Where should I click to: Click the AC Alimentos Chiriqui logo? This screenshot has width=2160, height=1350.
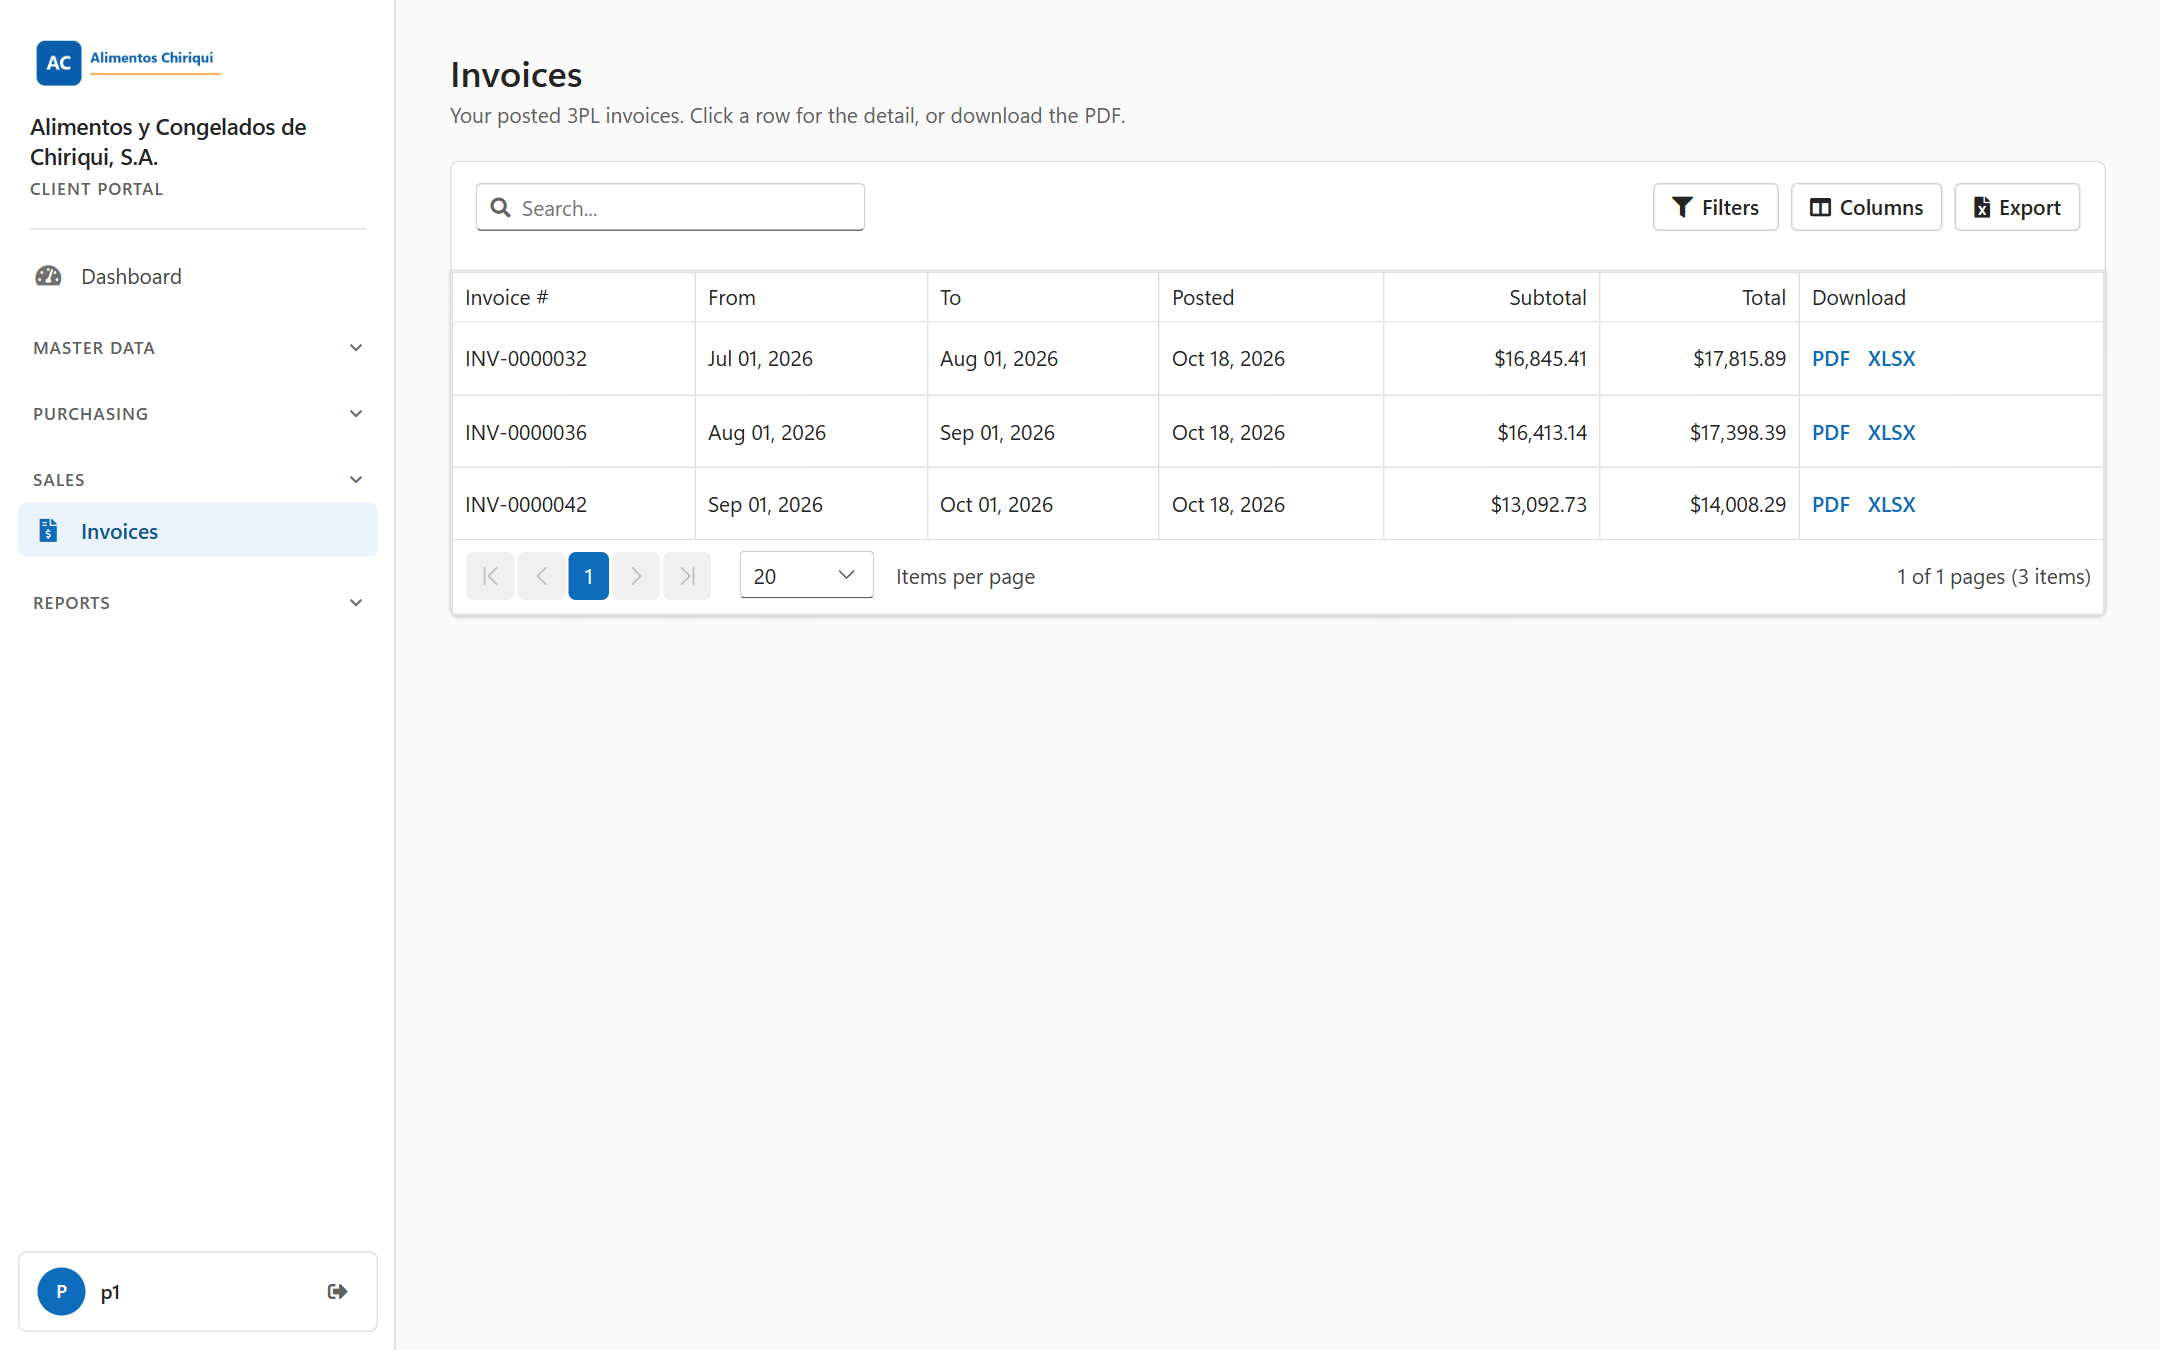tap(128, 62)
